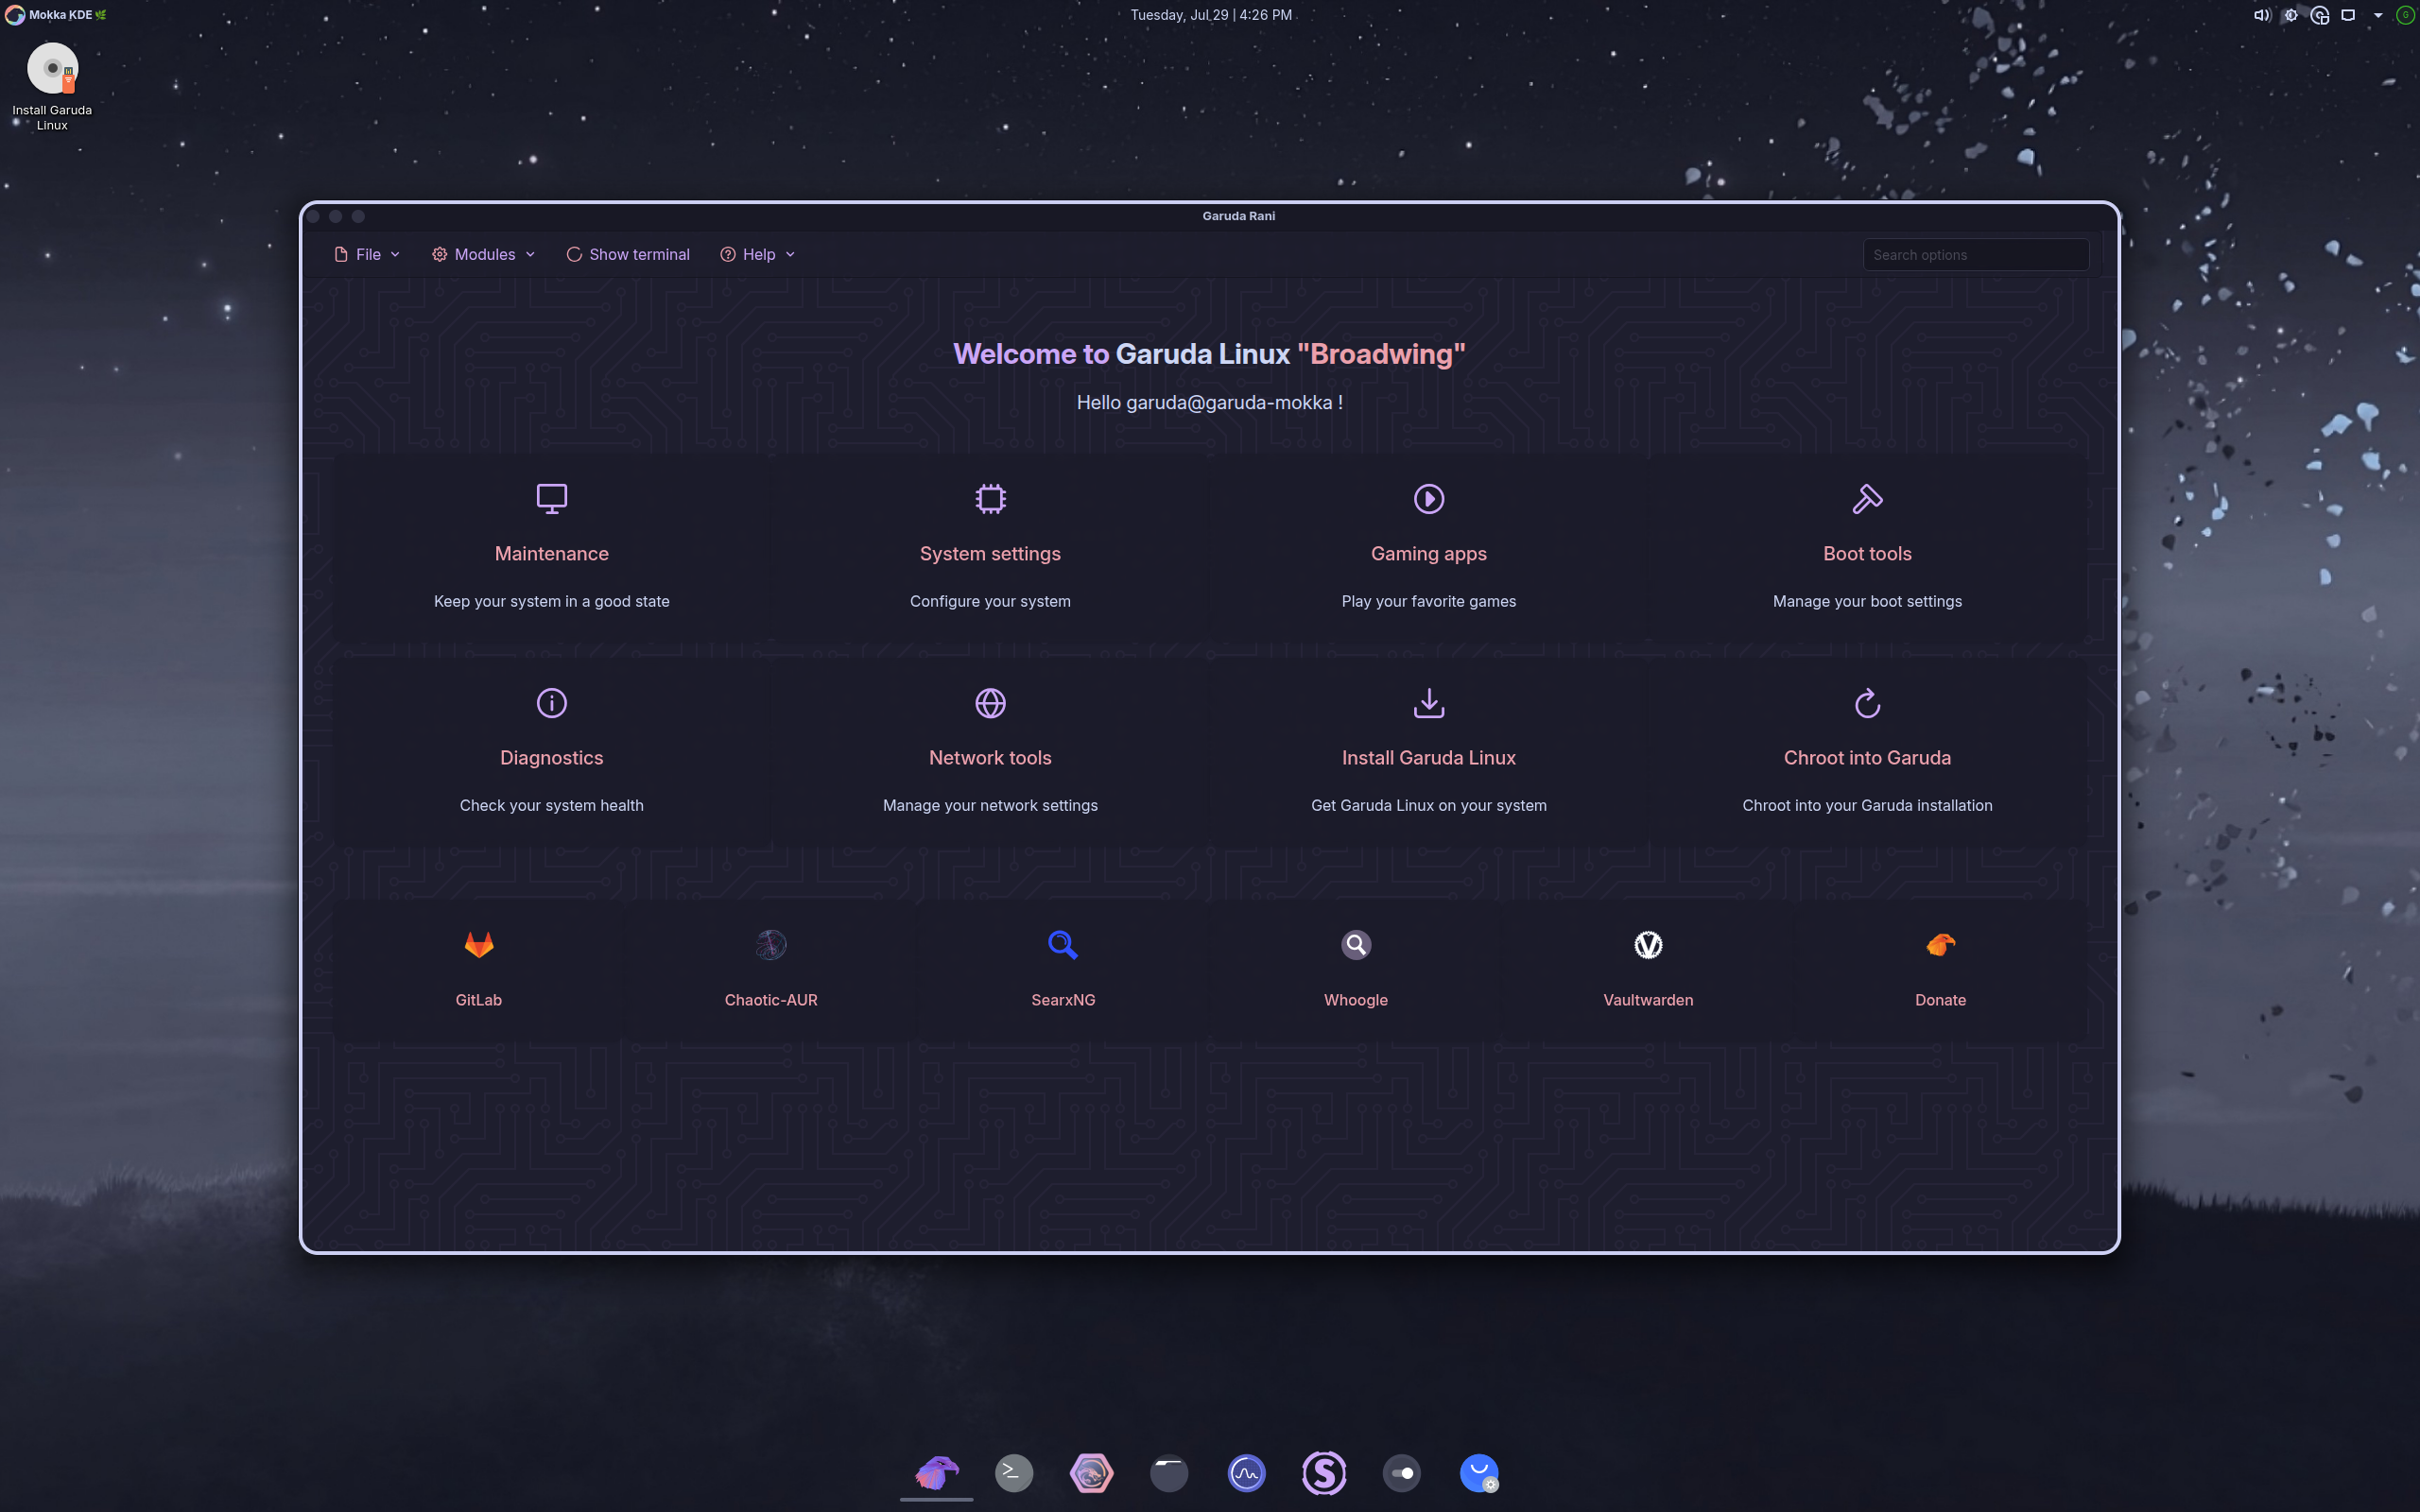Screen dimensions: 2420x1512
Task: Launch Gaming apps module
Action: point(1428,548)
